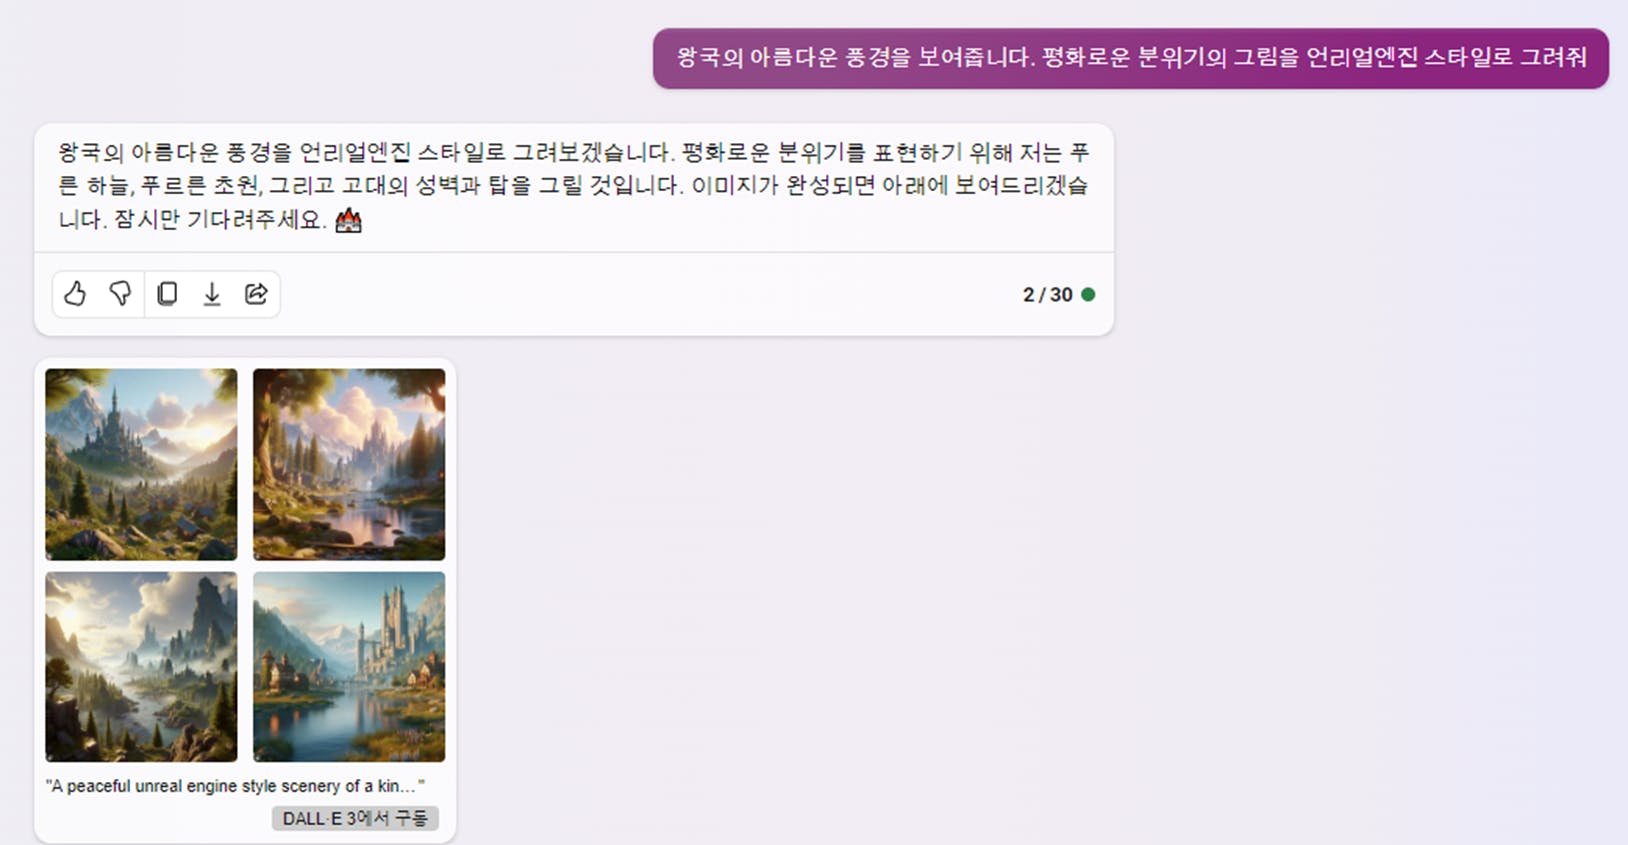Screen dimensions: 1628x845
Task: Click blank area left of DALL·E badge
Action: coord(155,819)
